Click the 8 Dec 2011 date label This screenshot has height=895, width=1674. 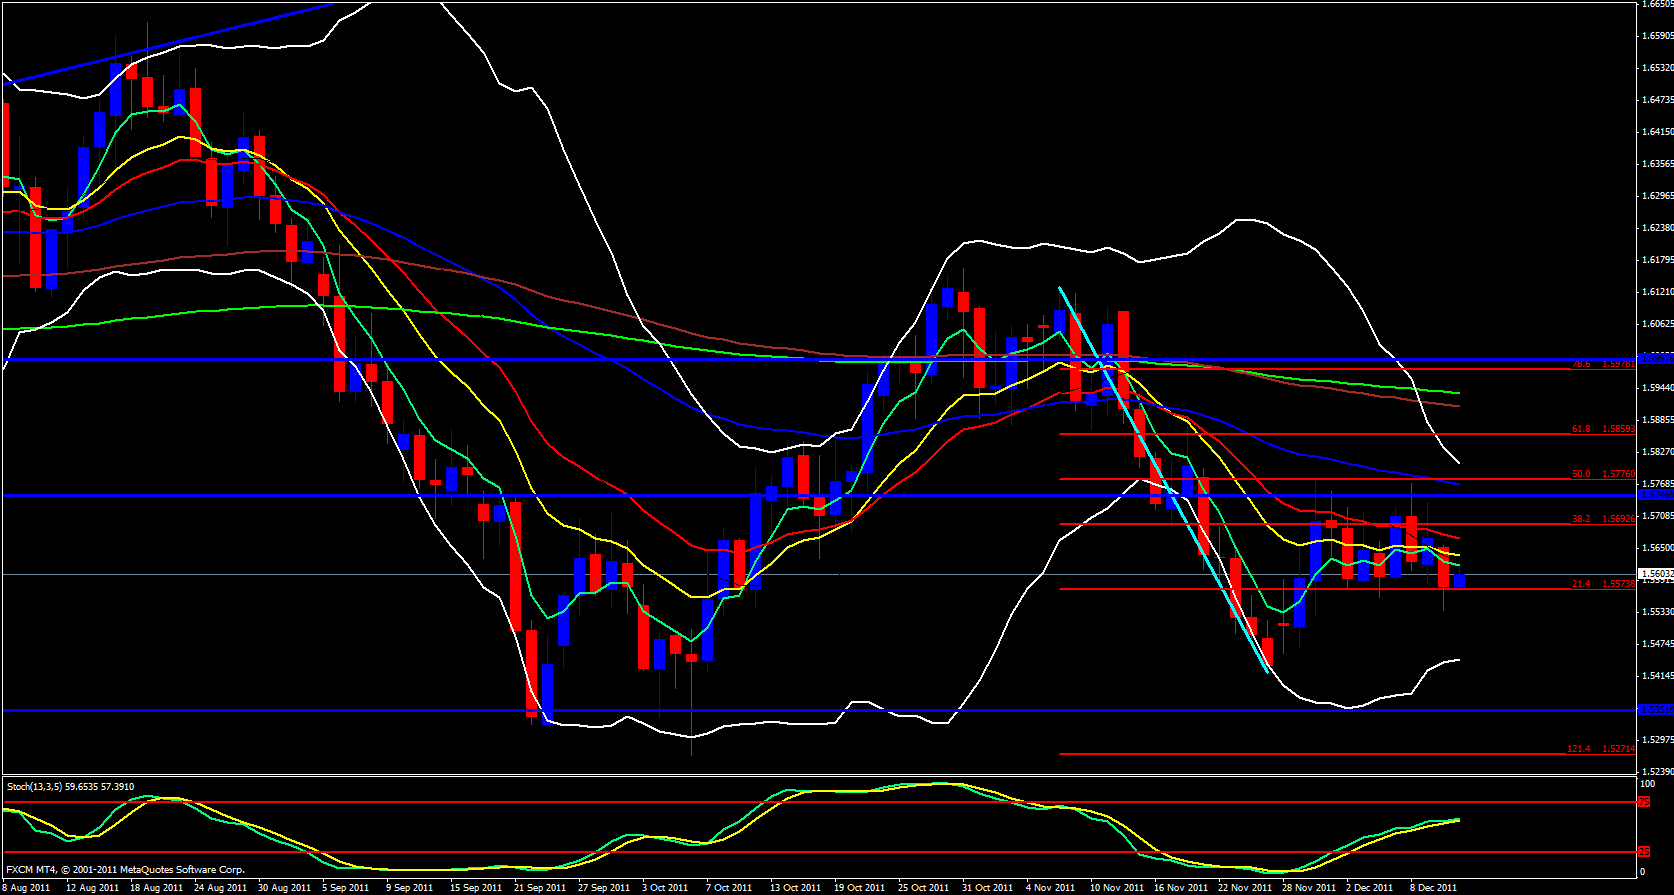[x=1433, y=888]
